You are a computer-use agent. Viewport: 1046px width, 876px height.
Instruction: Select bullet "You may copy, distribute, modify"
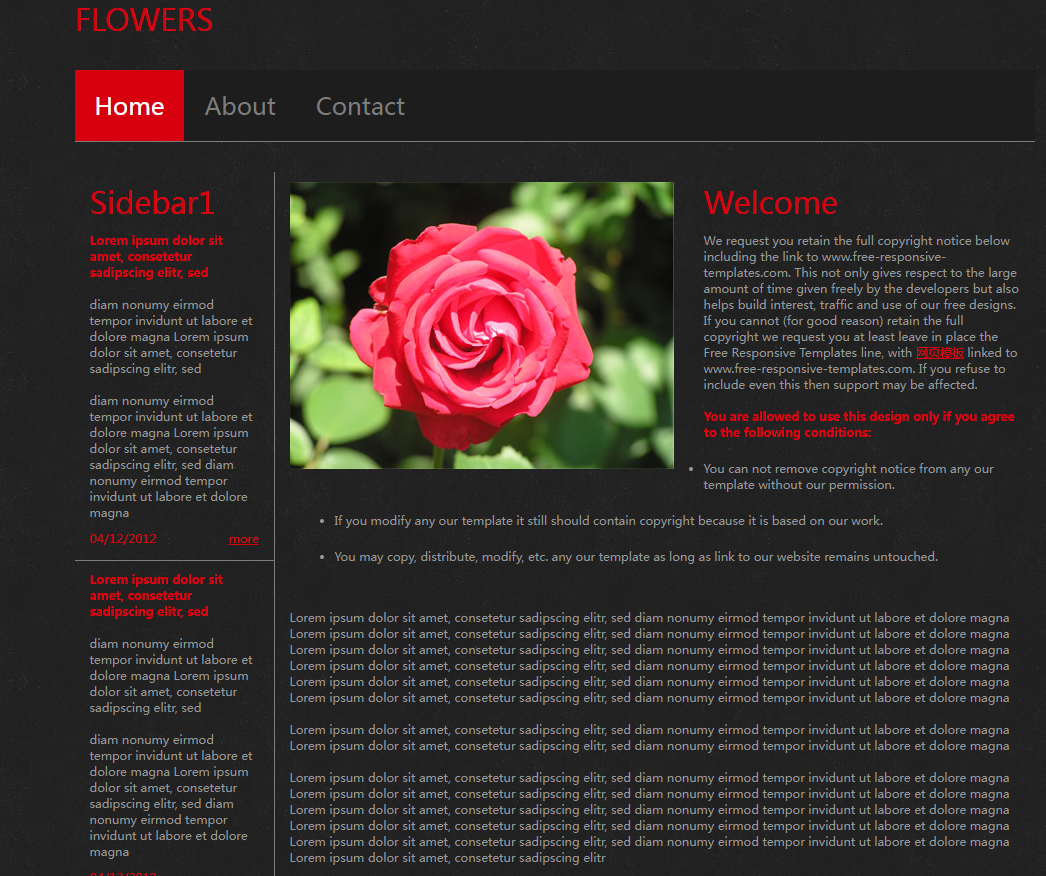(635, 557)
